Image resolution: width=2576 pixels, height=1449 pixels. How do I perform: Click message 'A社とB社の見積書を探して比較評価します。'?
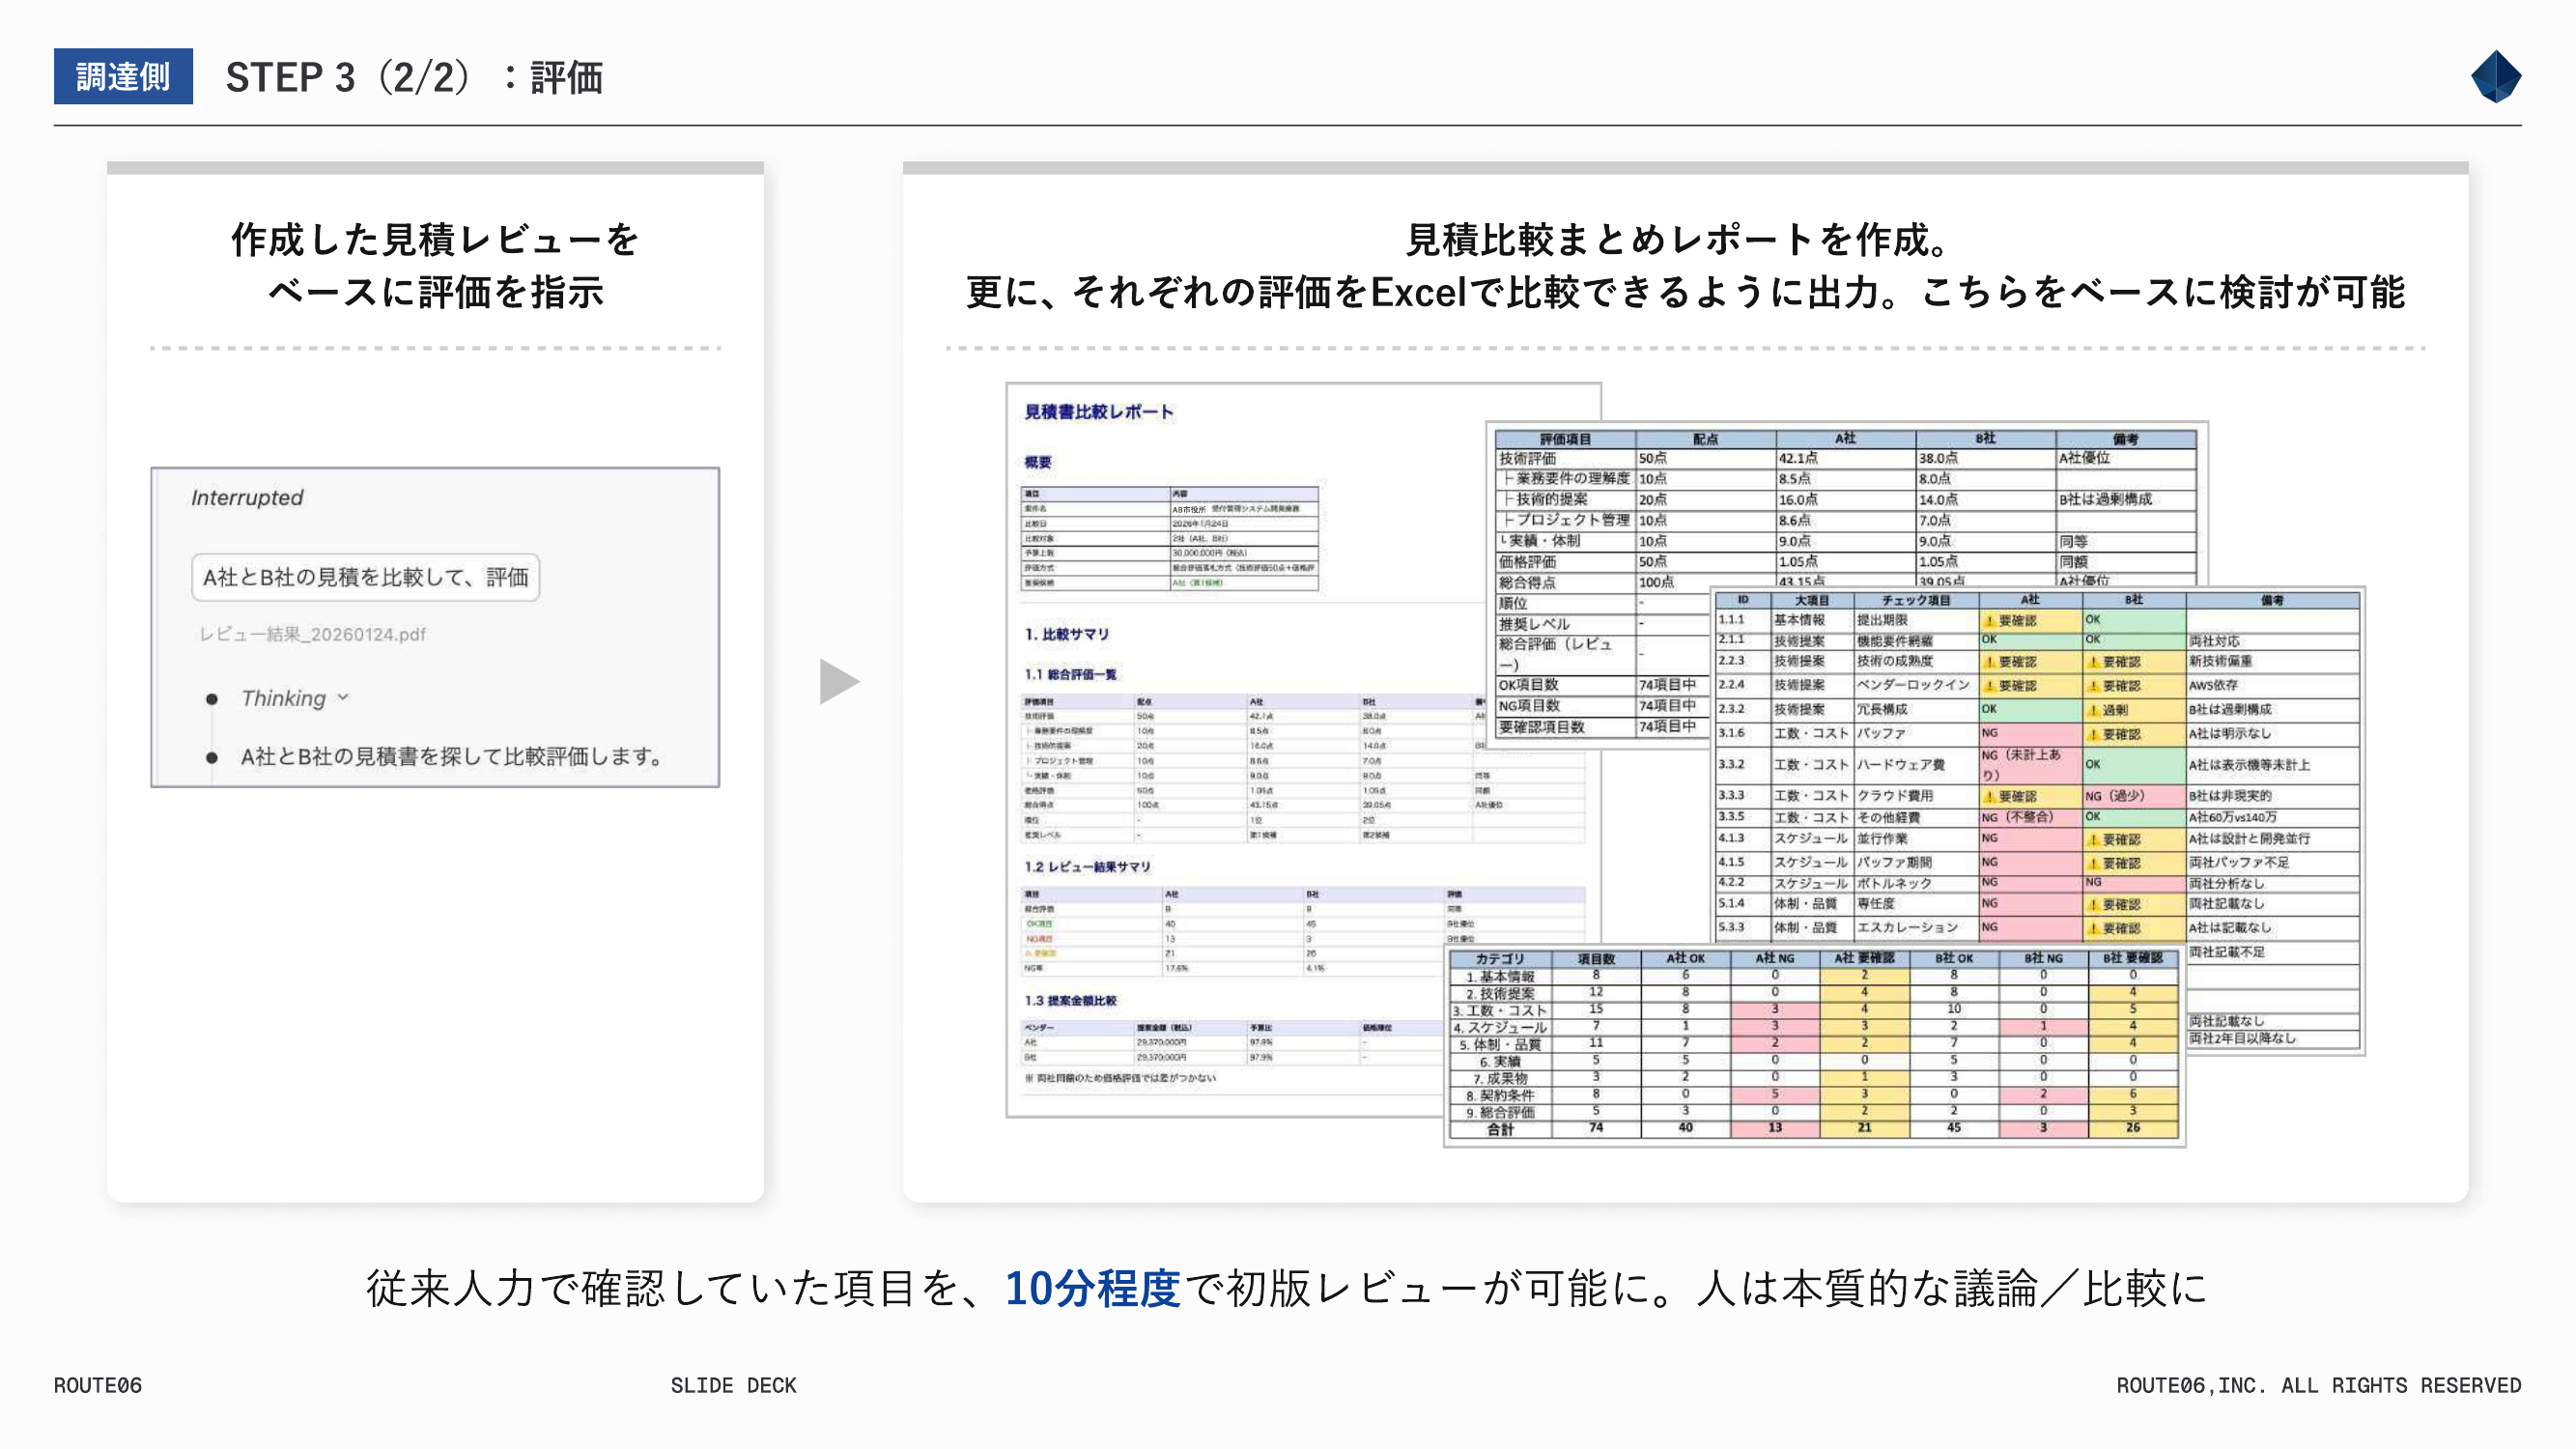click(452, 756)
